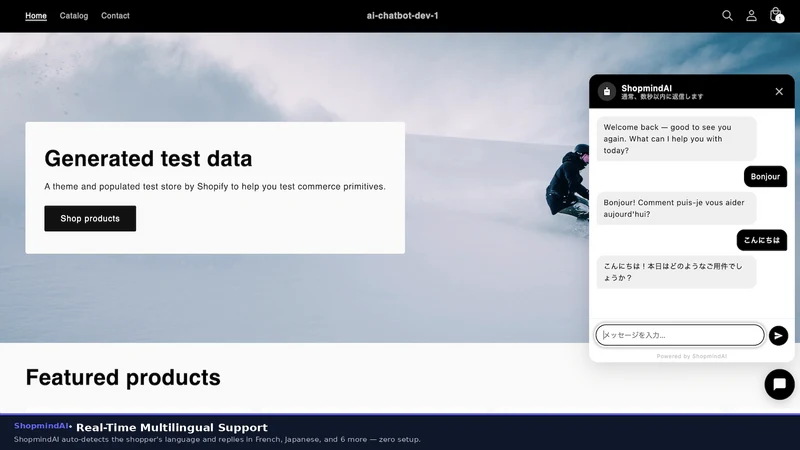This screenshot has height=450, width=800.
Task: Click the Powered by ShopmindAI link
Action: 691,356
